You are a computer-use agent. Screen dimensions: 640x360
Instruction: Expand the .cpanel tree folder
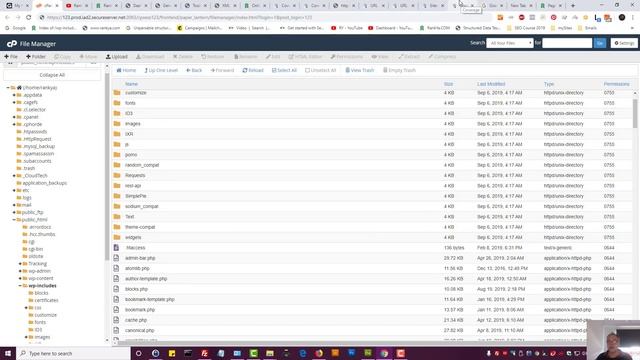14,117
